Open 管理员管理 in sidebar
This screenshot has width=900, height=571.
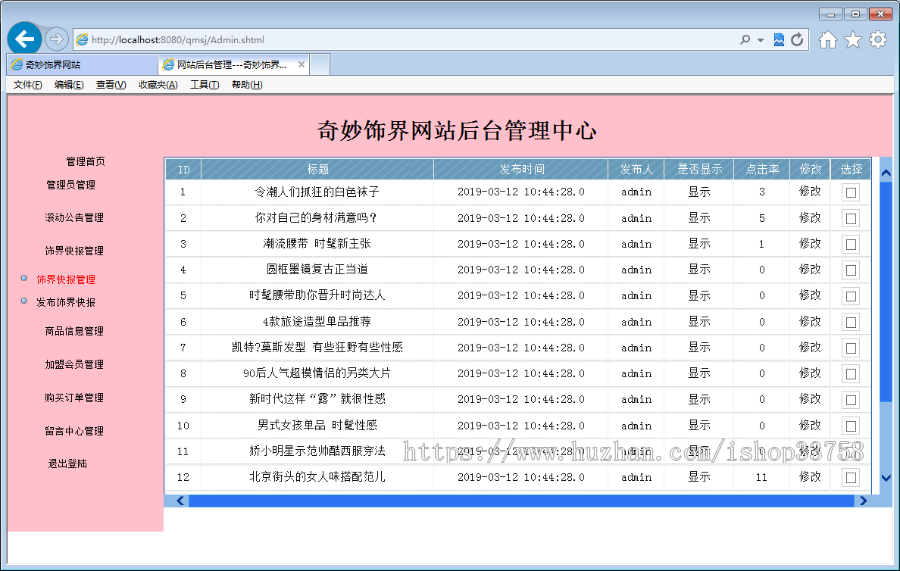click(71, 185)
